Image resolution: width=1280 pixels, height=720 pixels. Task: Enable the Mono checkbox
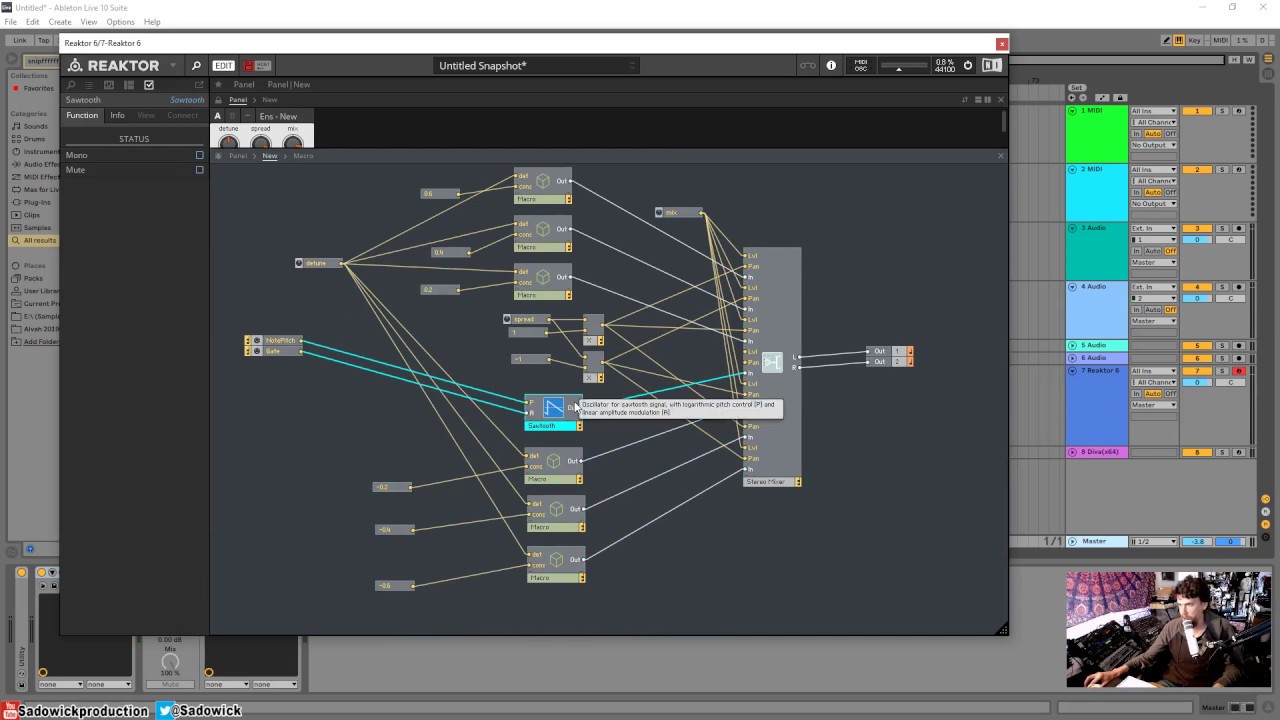click(x=199, y=155)
